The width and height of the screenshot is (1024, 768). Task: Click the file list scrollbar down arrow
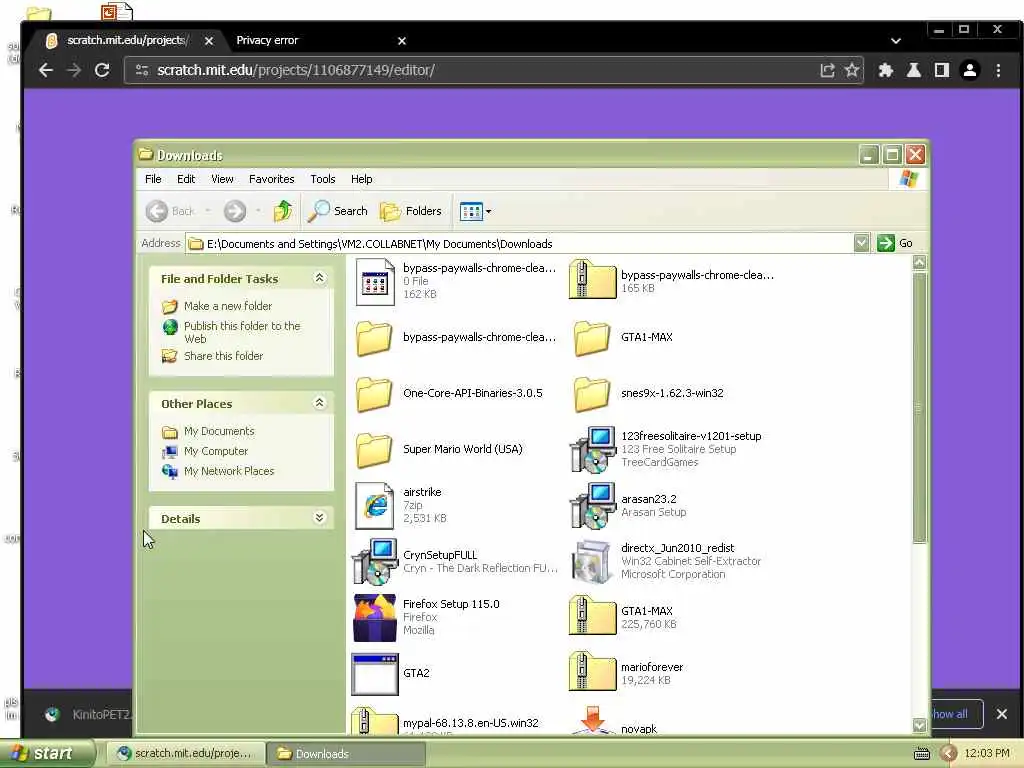[x=920, y=725]
